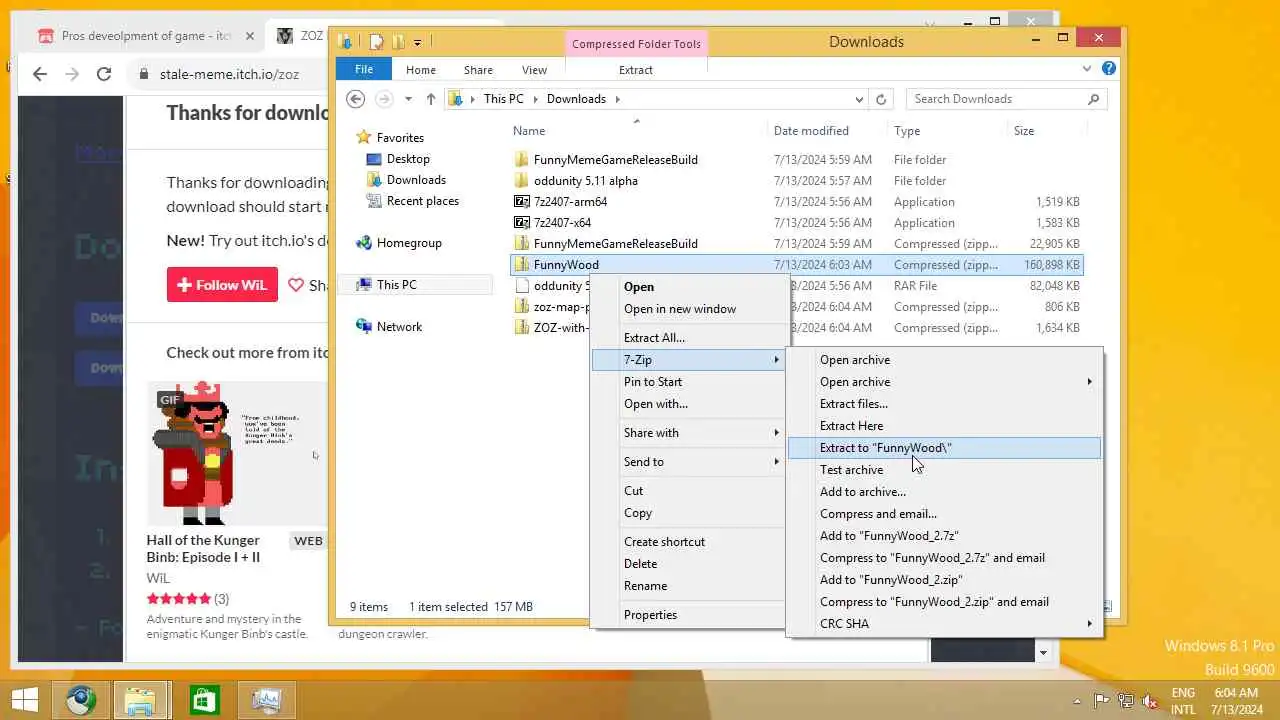Viewport: 1280px width, 720px height.
Task: Choose Extract to "FunnyWood\" in 7-Zip menu
Action: (x=944, y=448)
